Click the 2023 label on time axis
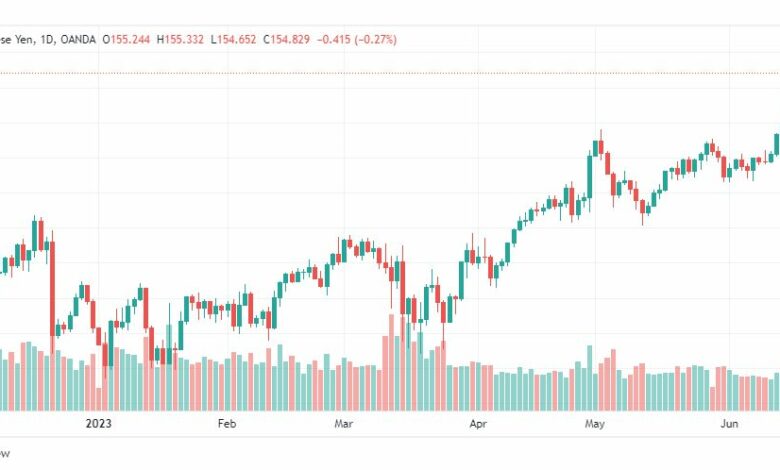This screenshot has width=780, height=470. (x=98, y=424)
